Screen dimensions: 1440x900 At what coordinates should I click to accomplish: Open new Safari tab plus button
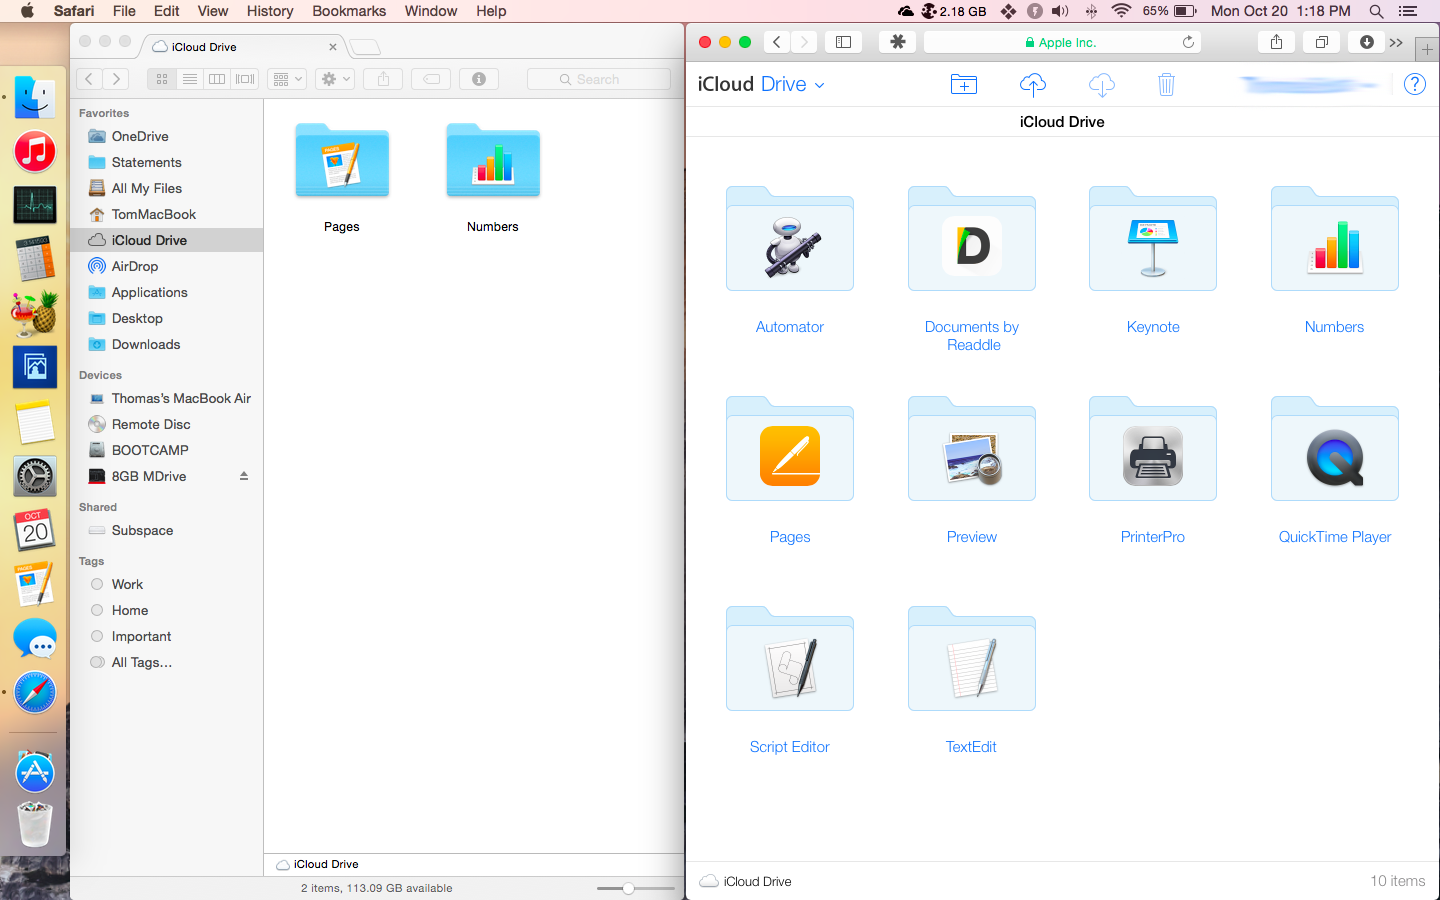click(1427, 48)
